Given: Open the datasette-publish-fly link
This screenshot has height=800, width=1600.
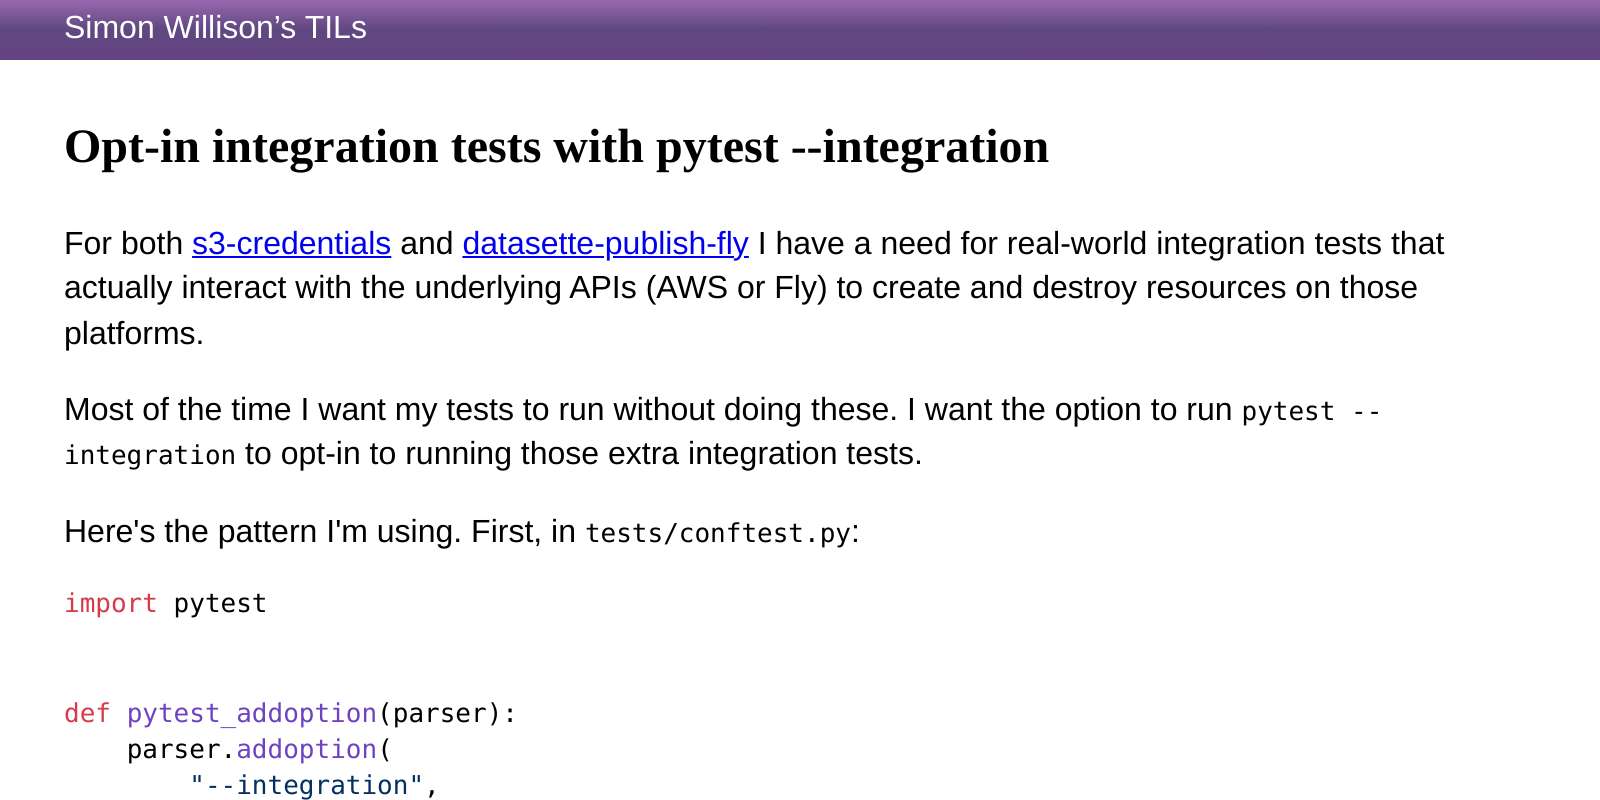Looking at the screenshot, I should [x=605, y=244].
